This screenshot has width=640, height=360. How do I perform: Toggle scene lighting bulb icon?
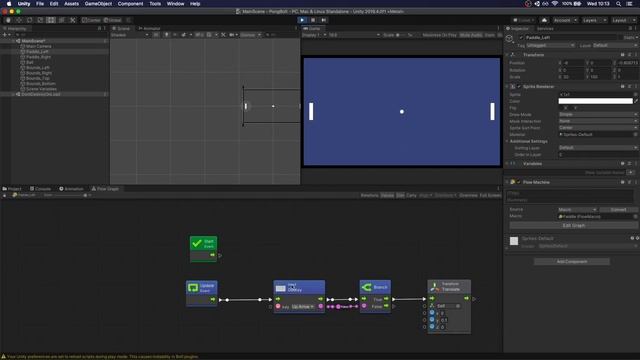coord(167,35)
